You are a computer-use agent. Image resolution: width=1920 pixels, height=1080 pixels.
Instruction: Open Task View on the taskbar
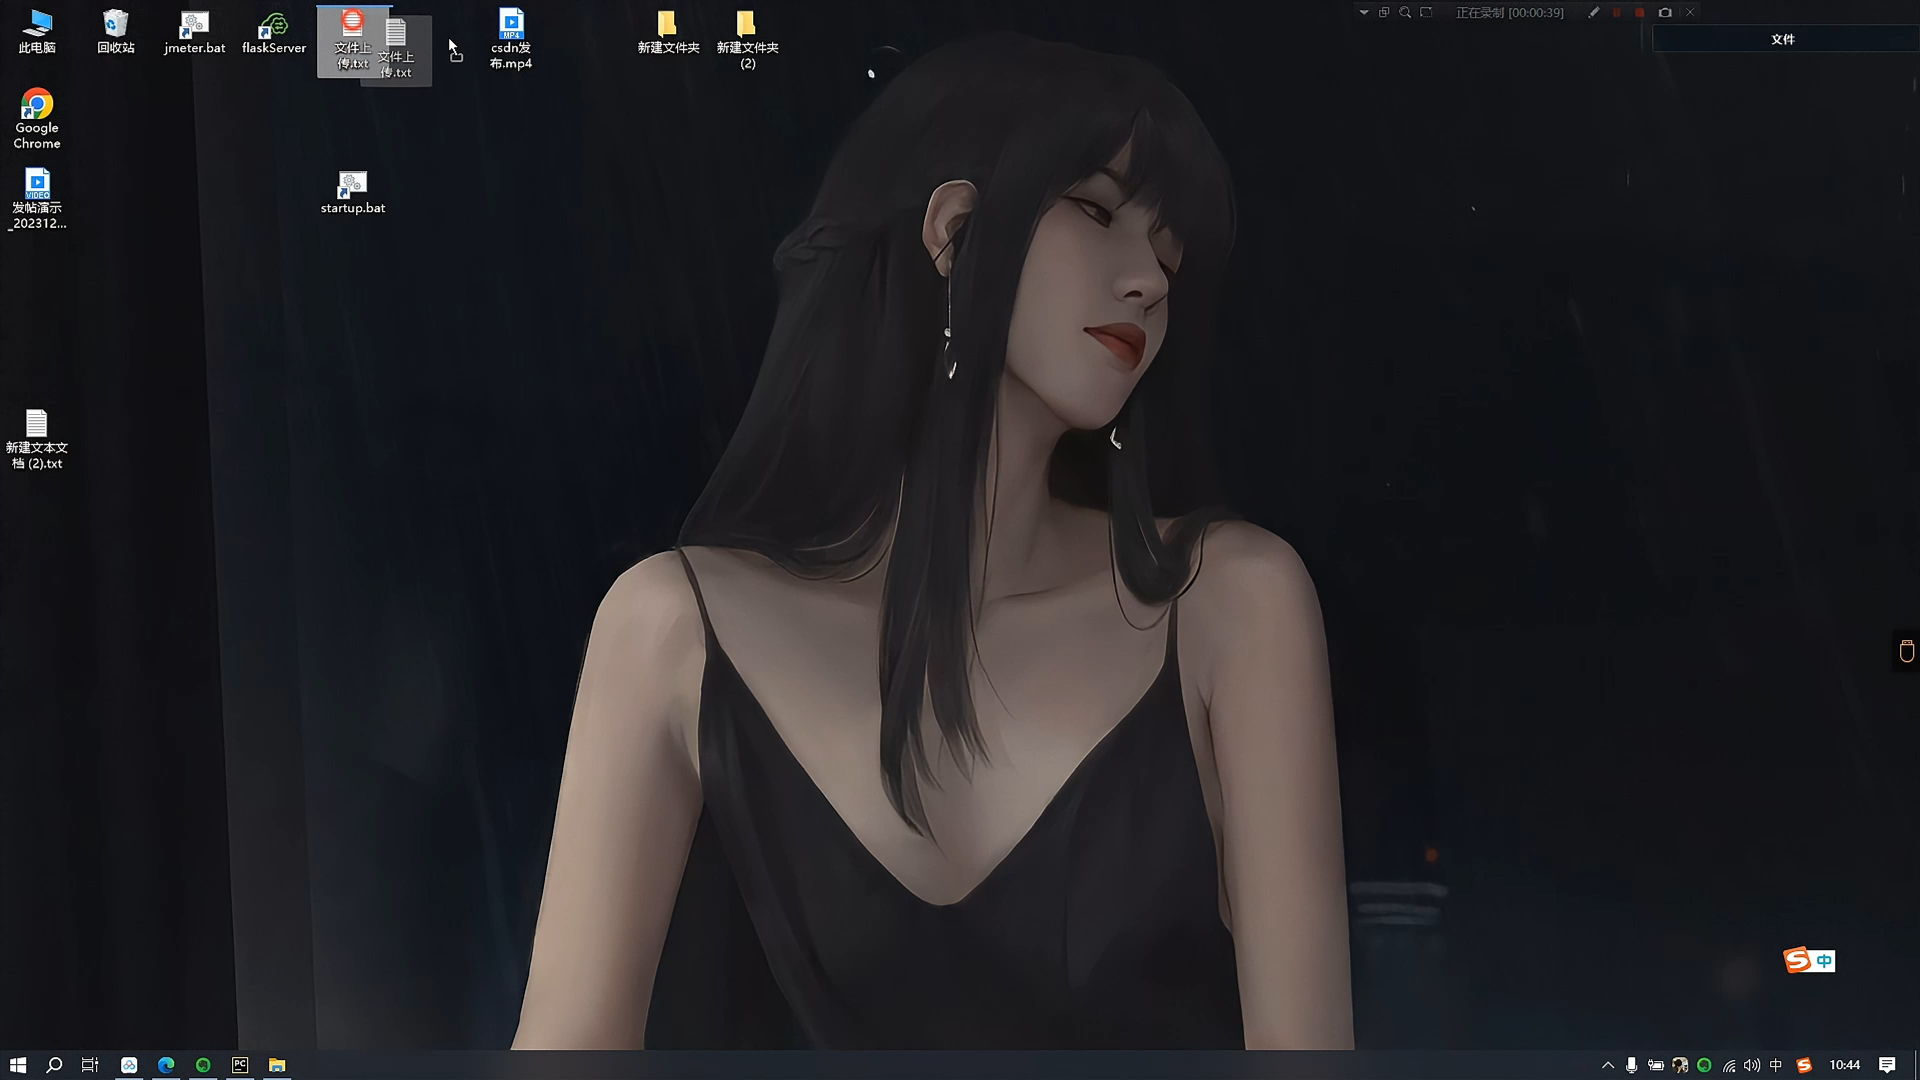coord(90,1065)
